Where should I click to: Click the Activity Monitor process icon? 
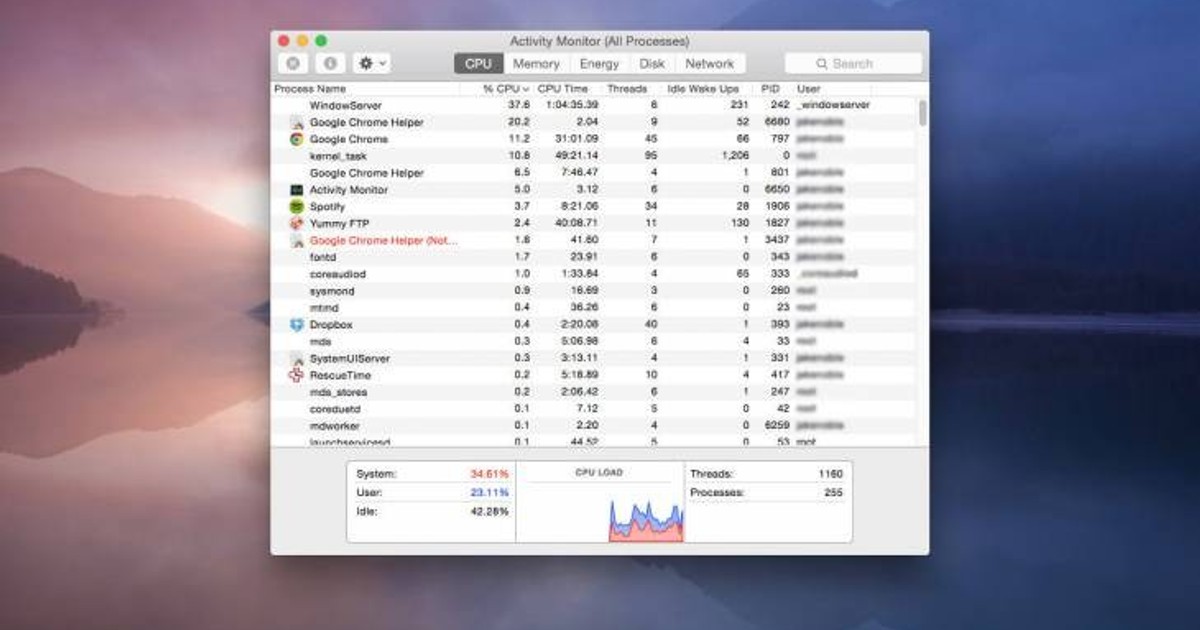296,190
